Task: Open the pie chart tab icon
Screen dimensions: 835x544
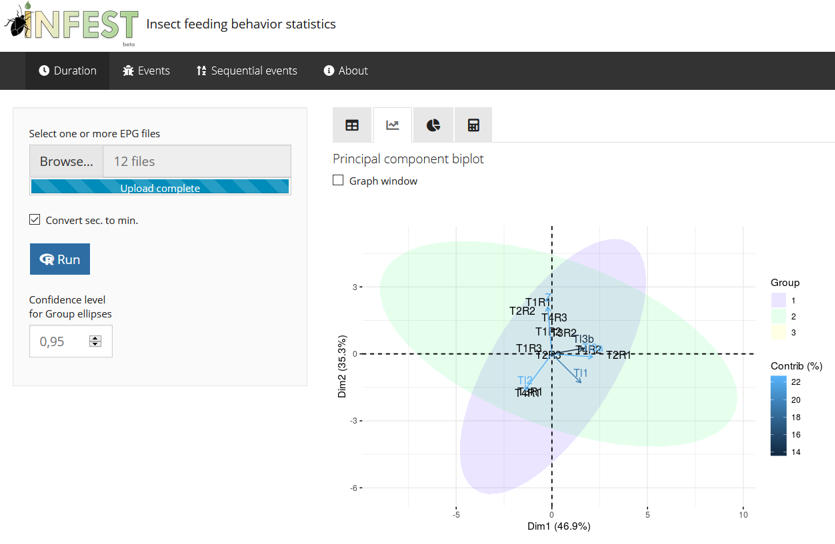Action: click(433, 125)
